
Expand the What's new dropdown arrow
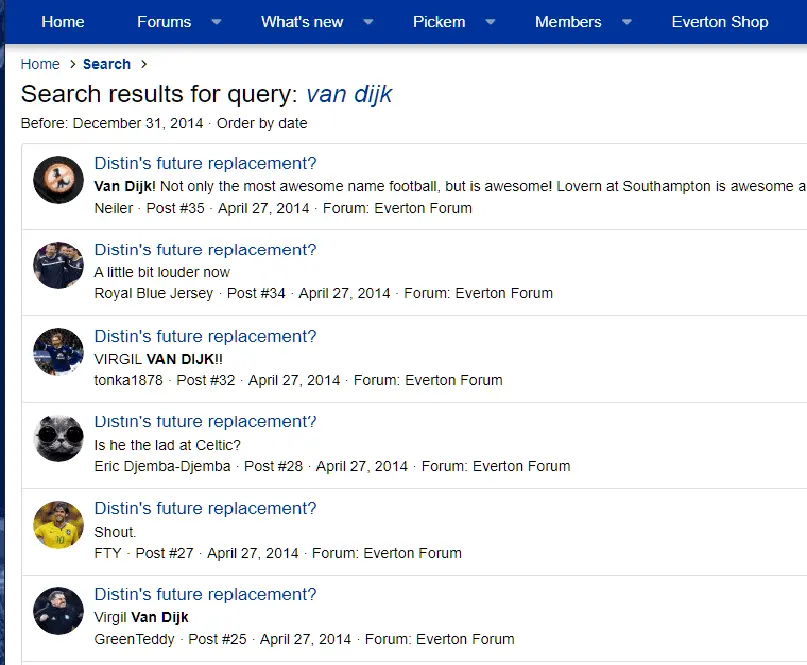coord(368,22)
